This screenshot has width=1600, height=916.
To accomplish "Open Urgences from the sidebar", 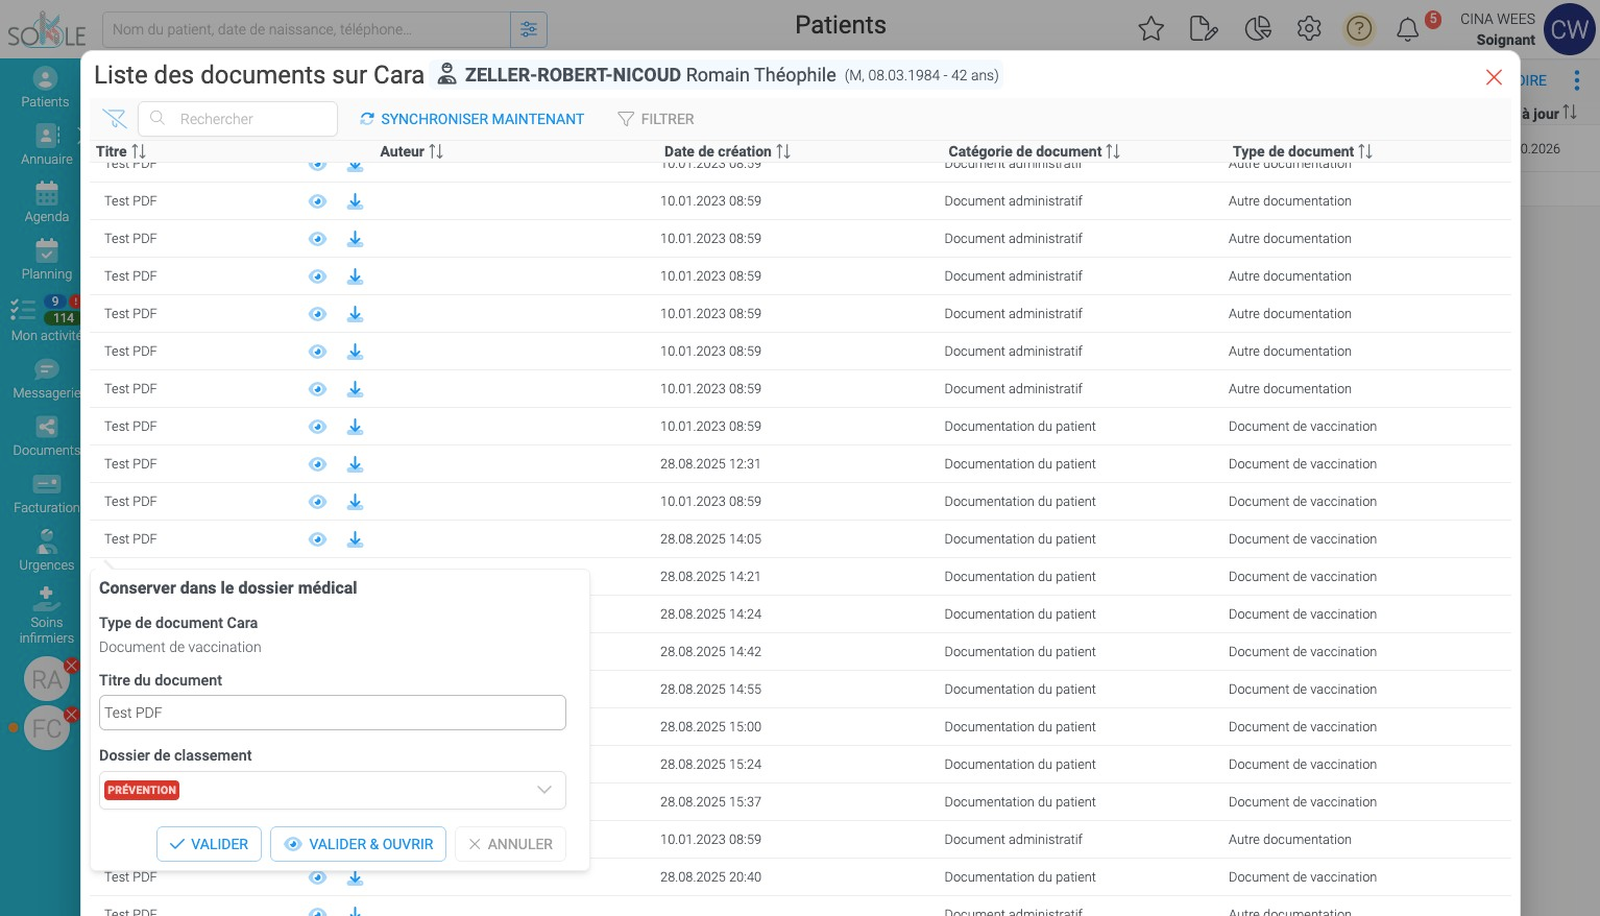I will pyautogui.click(x=46, y=551).
